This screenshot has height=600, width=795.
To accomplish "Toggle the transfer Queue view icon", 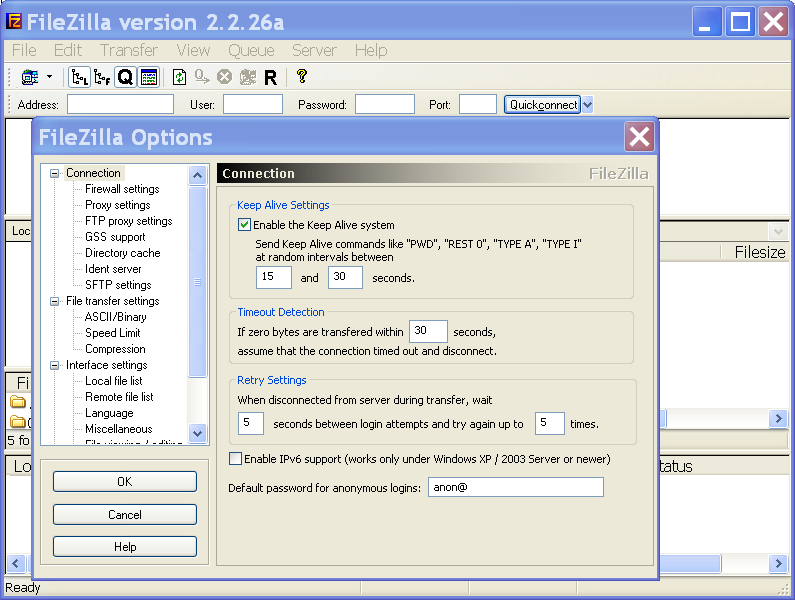I will coord(125,77).
